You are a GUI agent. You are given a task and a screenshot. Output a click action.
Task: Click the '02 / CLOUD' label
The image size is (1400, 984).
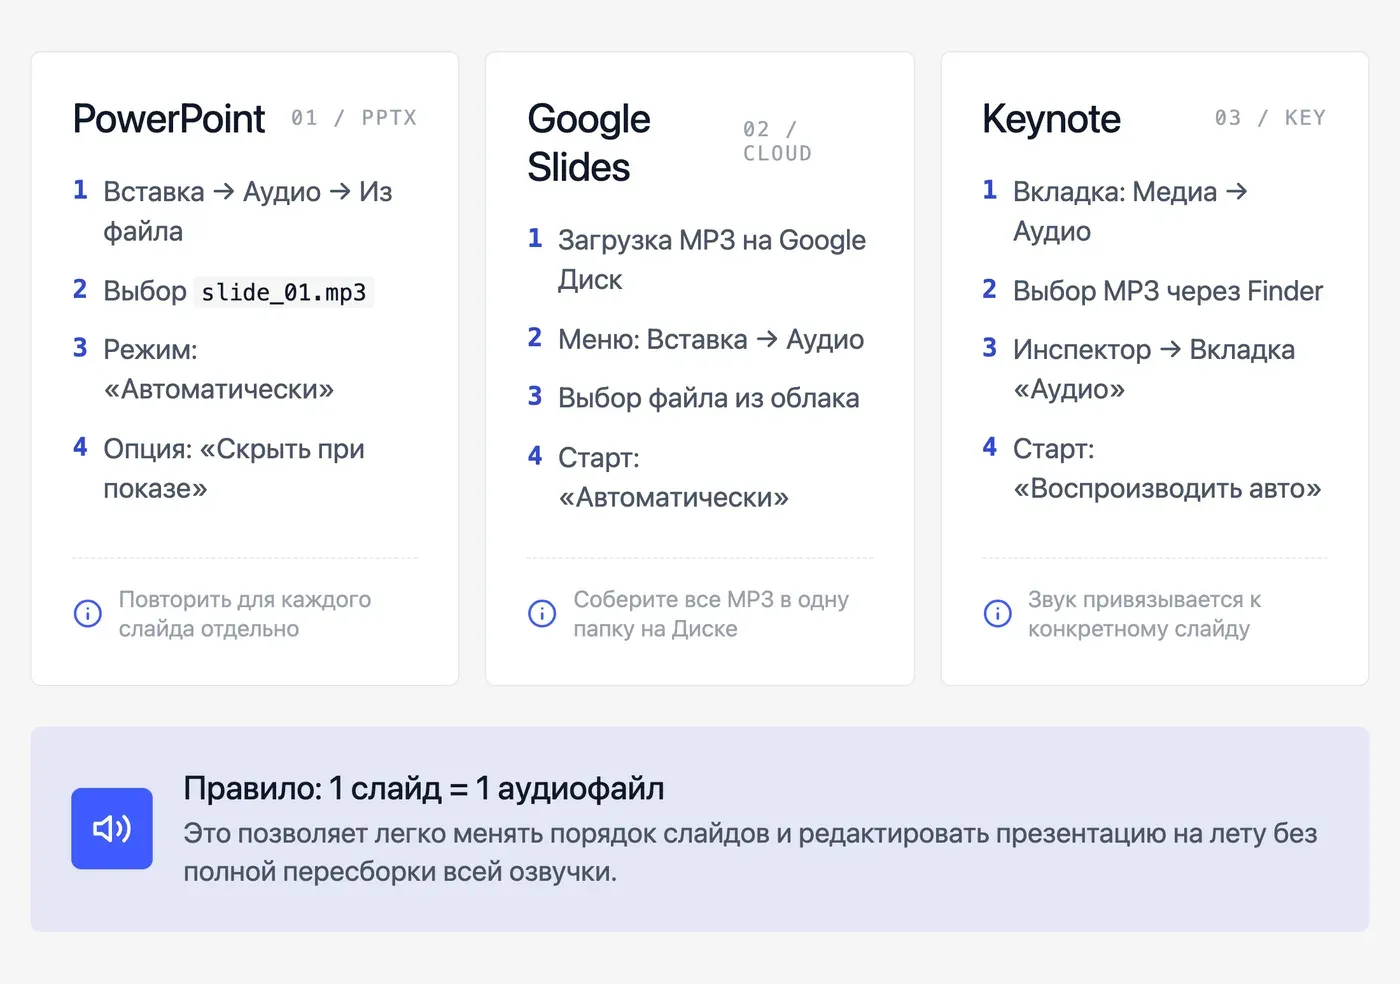pyautogui.click(x=777, y=142)
